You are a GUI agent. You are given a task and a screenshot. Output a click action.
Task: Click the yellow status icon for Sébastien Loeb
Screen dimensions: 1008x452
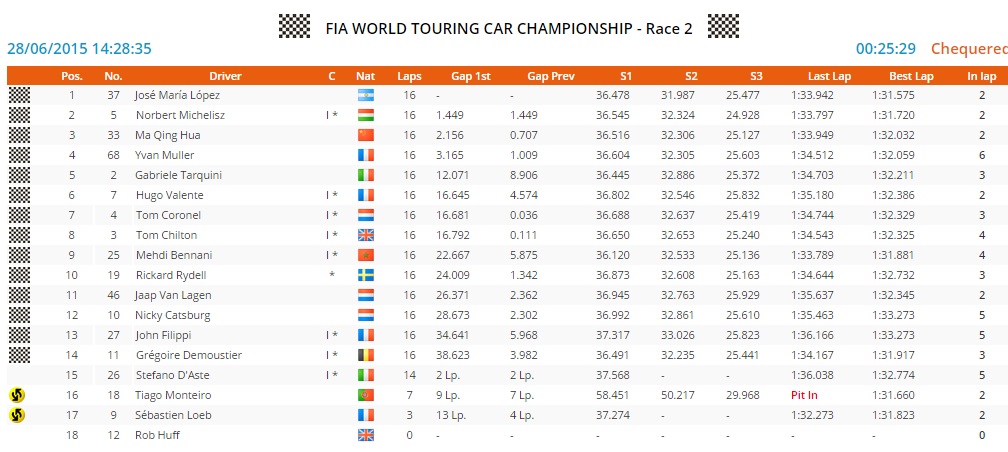17,415
